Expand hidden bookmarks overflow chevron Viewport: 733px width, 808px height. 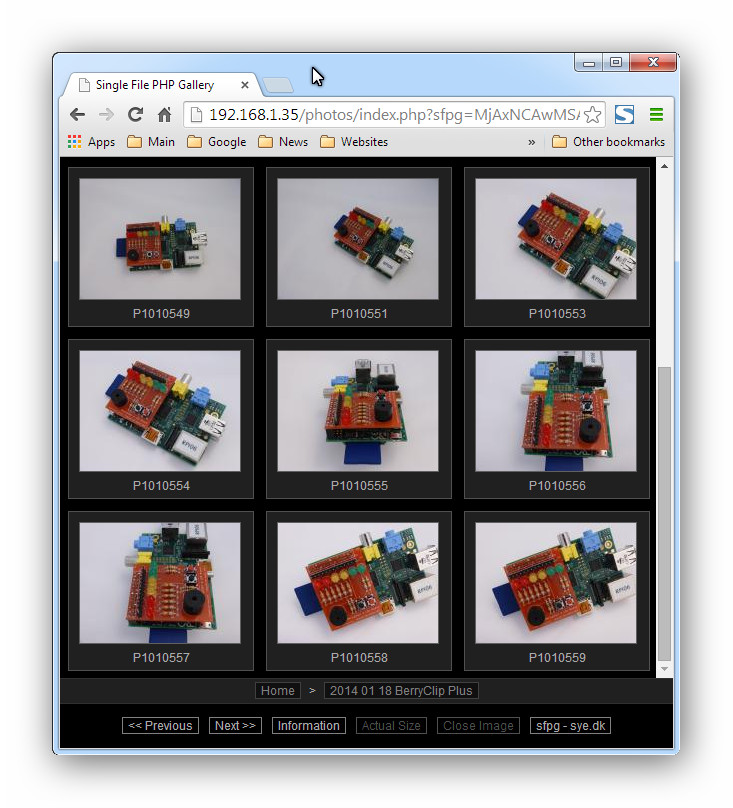click(x=531, y=142)
